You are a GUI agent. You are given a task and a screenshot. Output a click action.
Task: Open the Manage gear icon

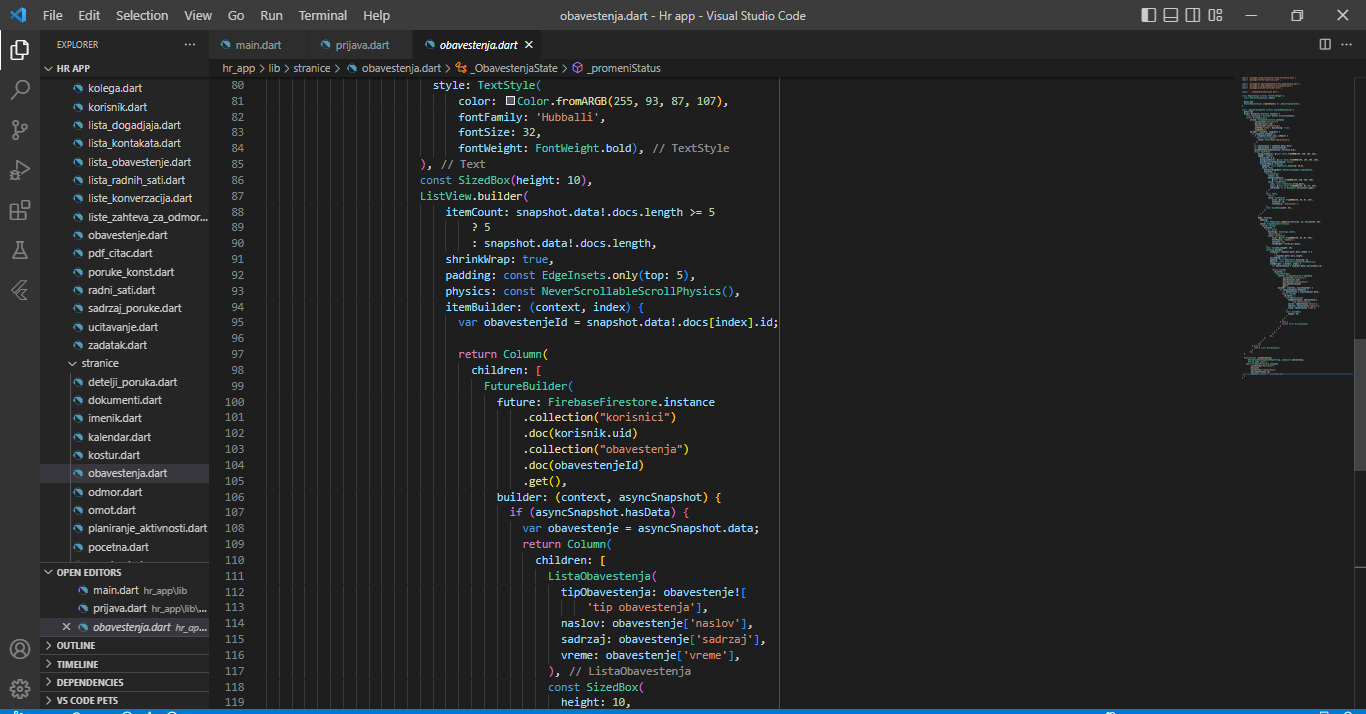19,689
